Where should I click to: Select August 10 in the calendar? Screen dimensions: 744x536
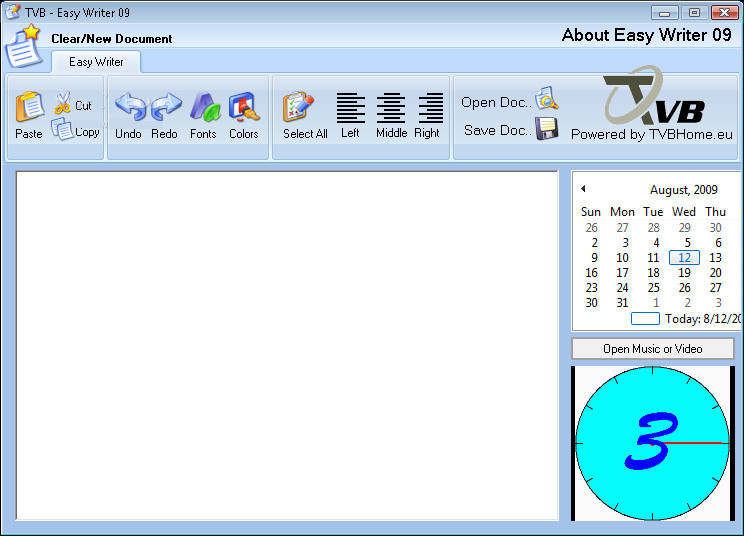[x=622, y=258]
